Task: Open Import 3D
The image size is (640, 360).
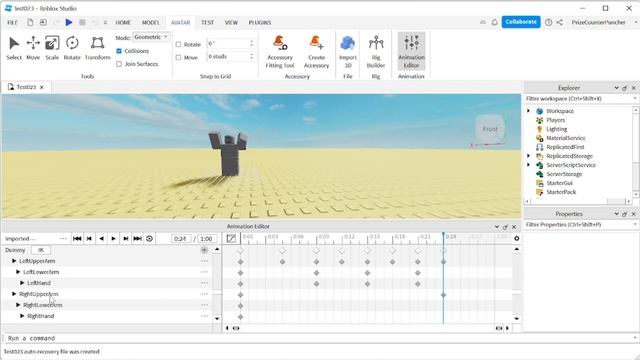Action: 348,51
